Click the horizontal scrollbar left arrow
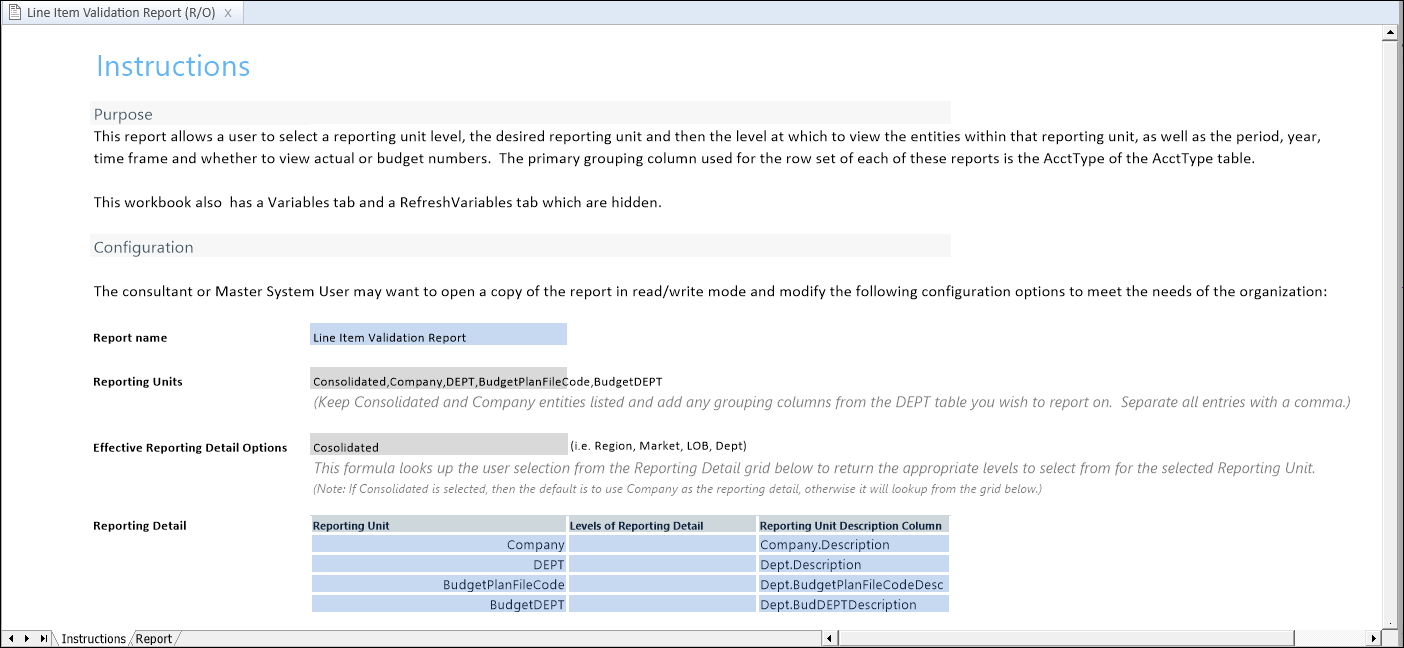Viewport: 1404px width, 648px height. tap(829, 638)
